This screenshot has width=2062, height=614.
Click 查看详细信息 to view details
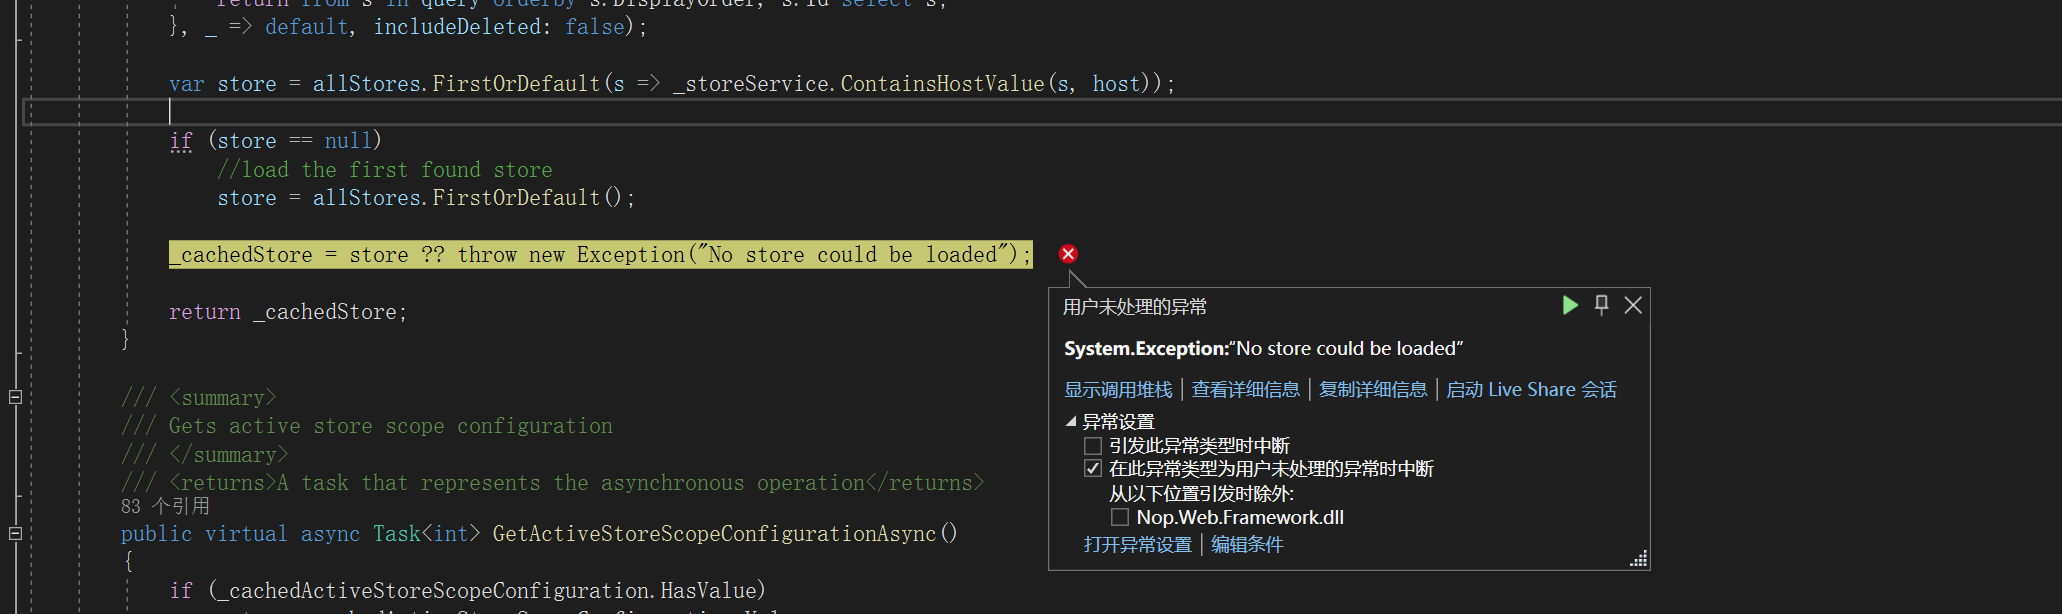pyautogui.click(x=1245, y=389)
